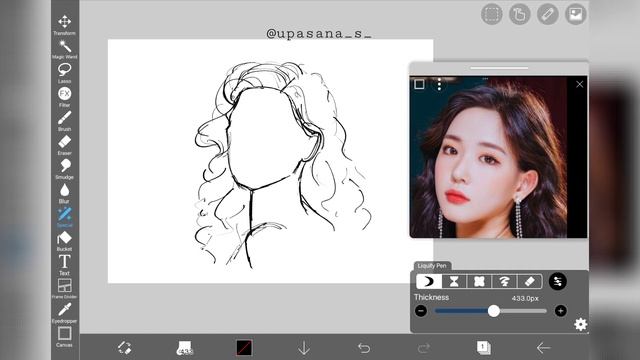Increase thickness with plus button
The height and width of the screenshot is (360, 640).
(x=561, y=311)
